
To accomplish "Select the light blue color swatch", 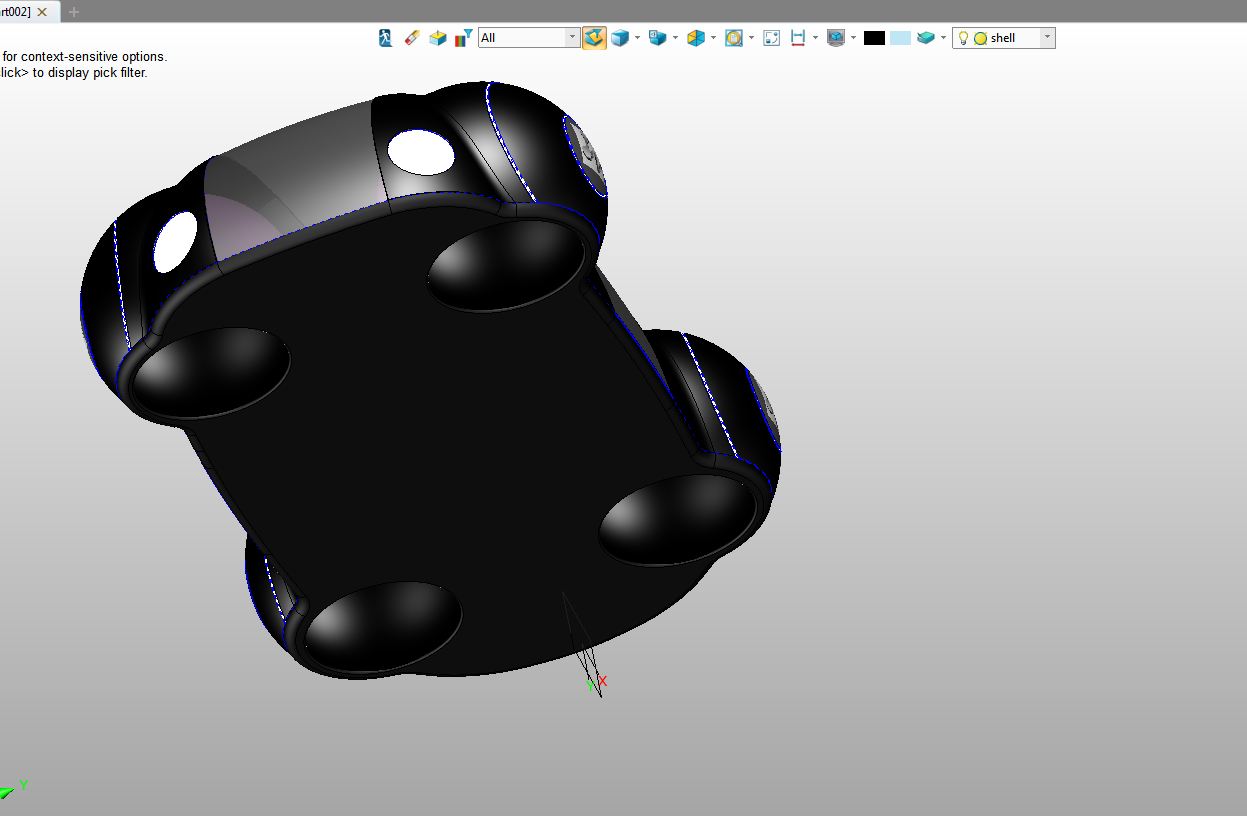I will (900, 38).
